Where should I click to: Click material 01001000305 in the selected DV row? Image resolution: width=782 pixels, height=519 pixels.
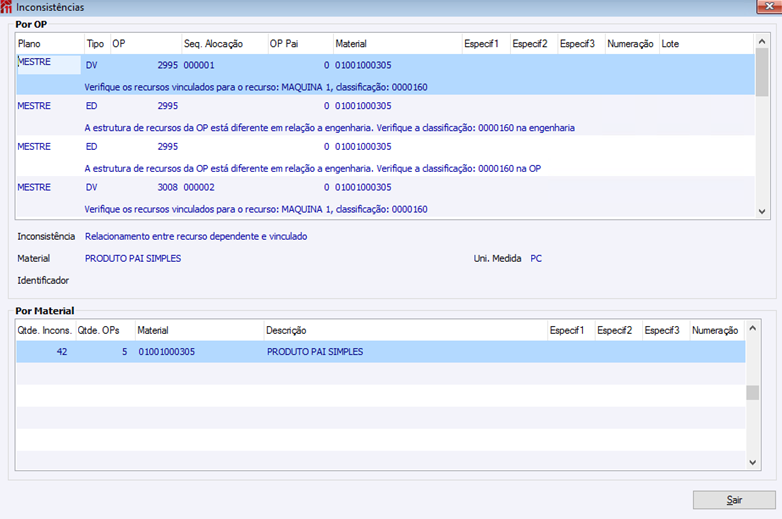(363, 65)
